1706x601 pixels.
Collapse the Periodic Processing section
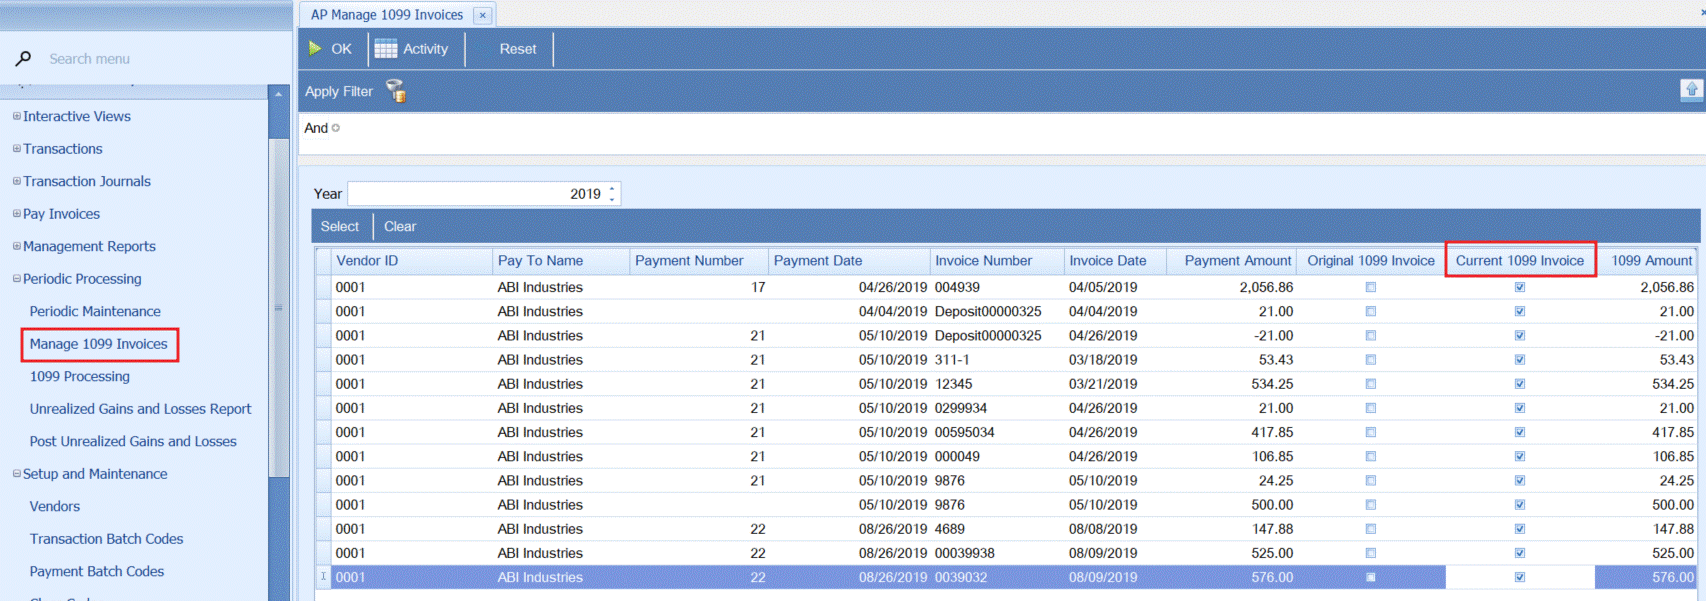click(x=16, y=279)
